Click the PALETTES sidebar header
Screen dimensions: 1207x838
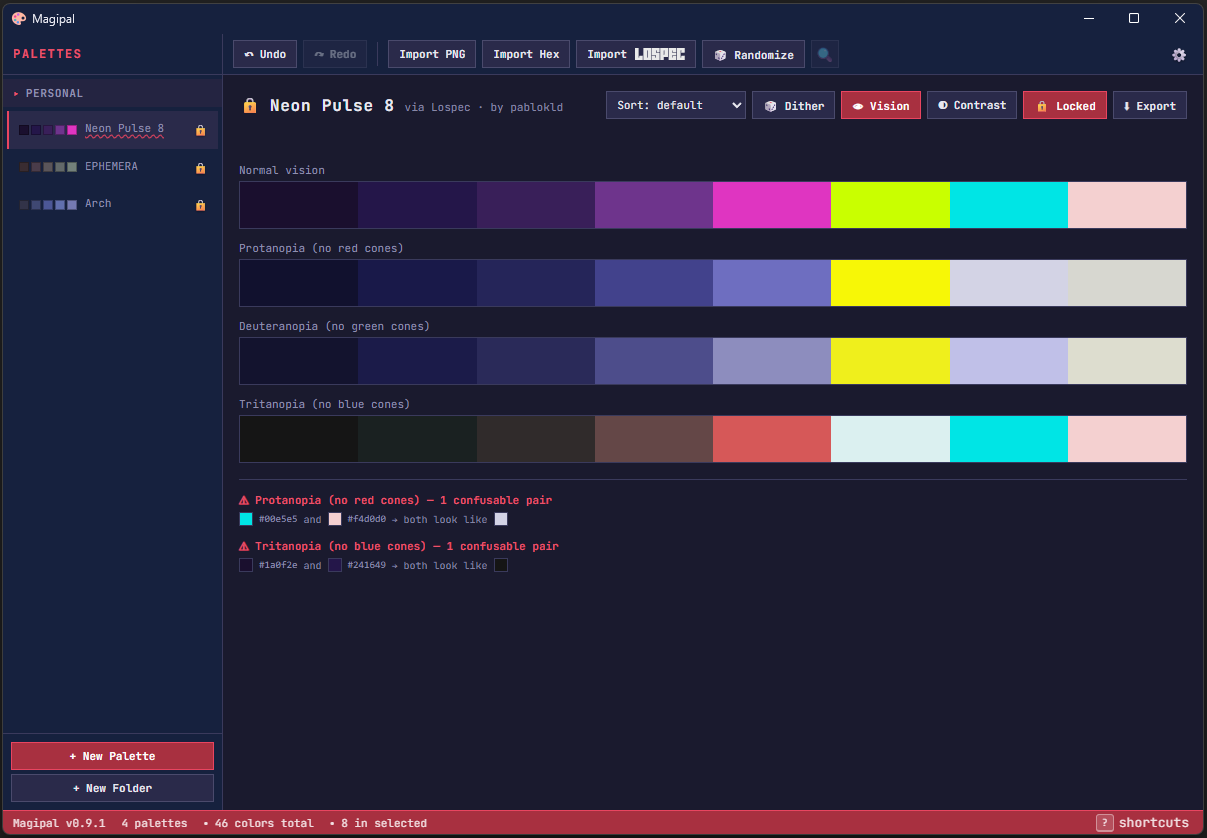click(x=47, y=54)
